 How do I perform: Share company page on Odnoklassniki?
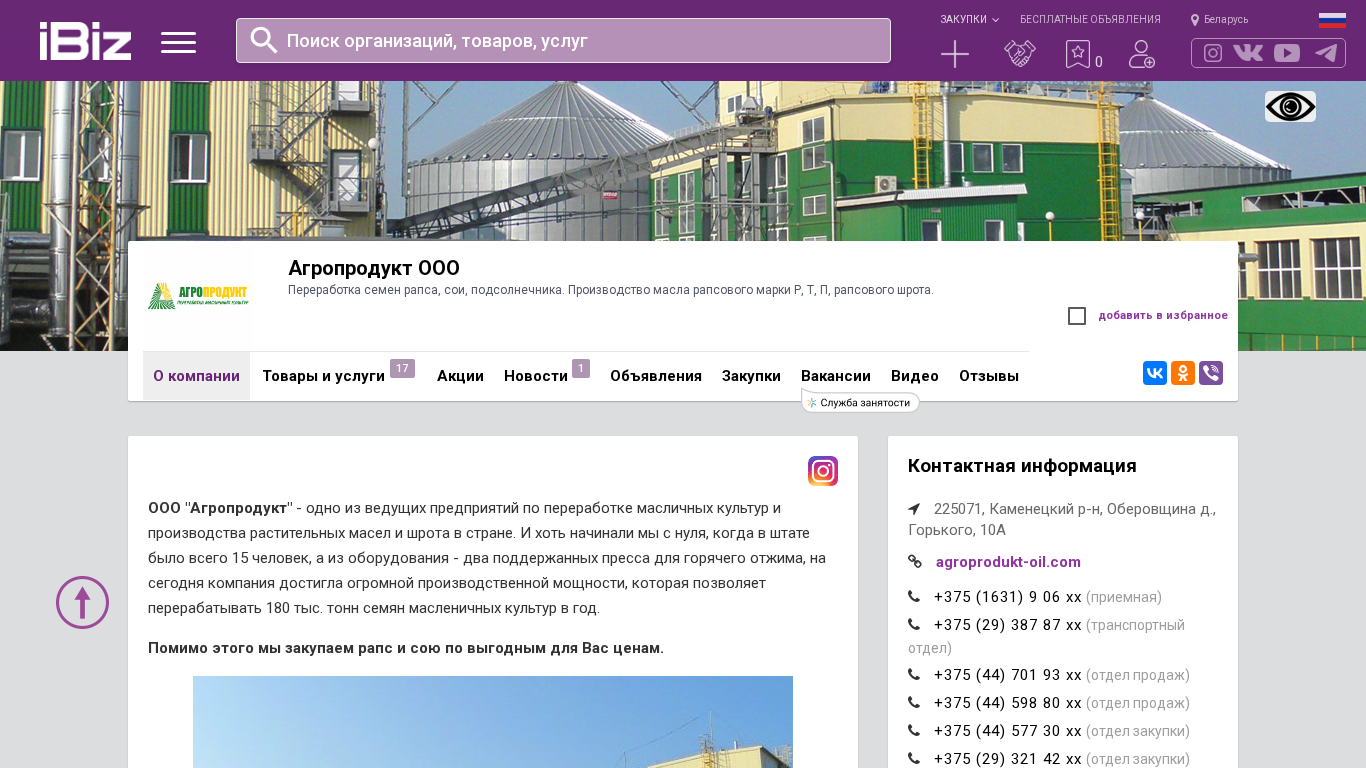[x=1183, y=373]
